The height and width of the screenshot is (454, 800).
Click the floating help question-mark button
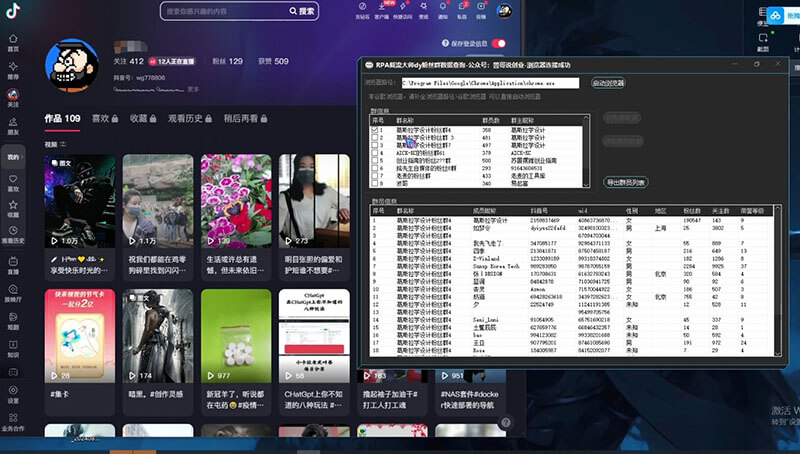click(506, 422)
